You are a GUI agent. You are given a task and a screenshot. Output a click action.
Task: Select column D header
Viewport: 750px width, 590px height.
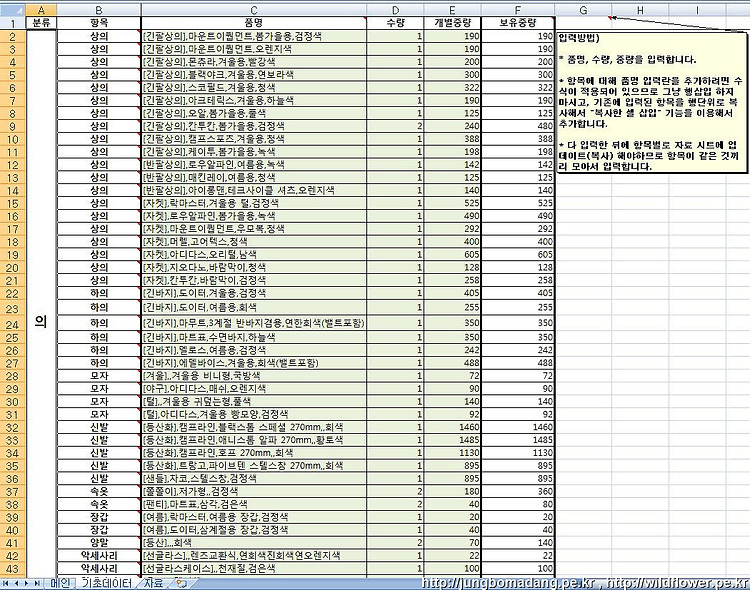(395, 10)
